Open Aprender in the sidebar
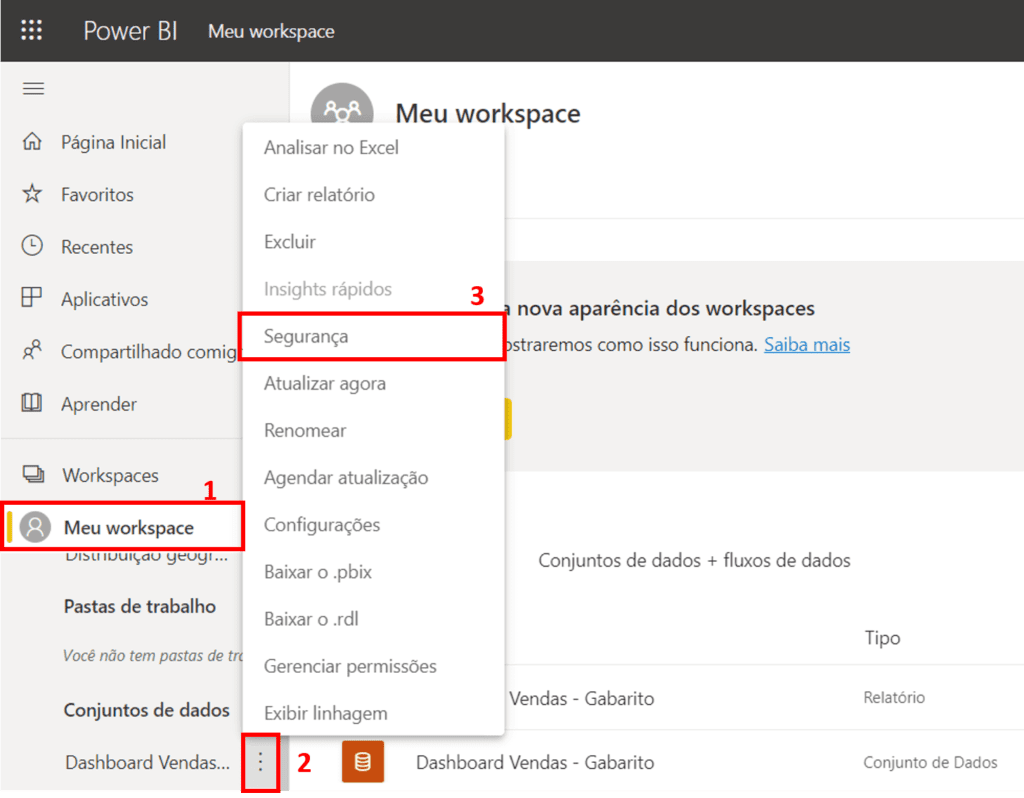 click(99, 404)
